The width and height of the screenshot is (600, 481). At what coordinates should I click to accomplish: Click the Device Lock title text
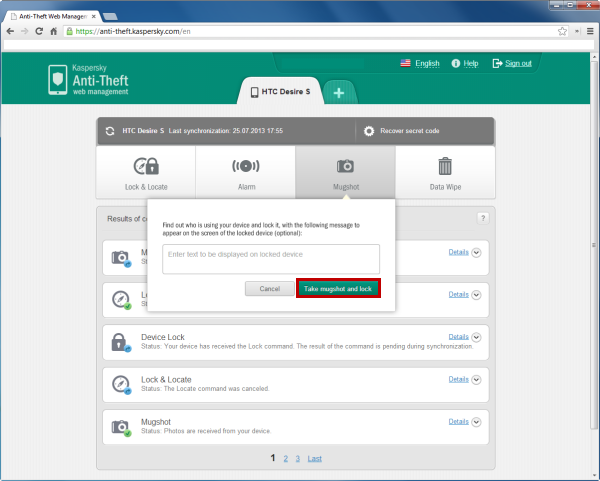[163, 337]
